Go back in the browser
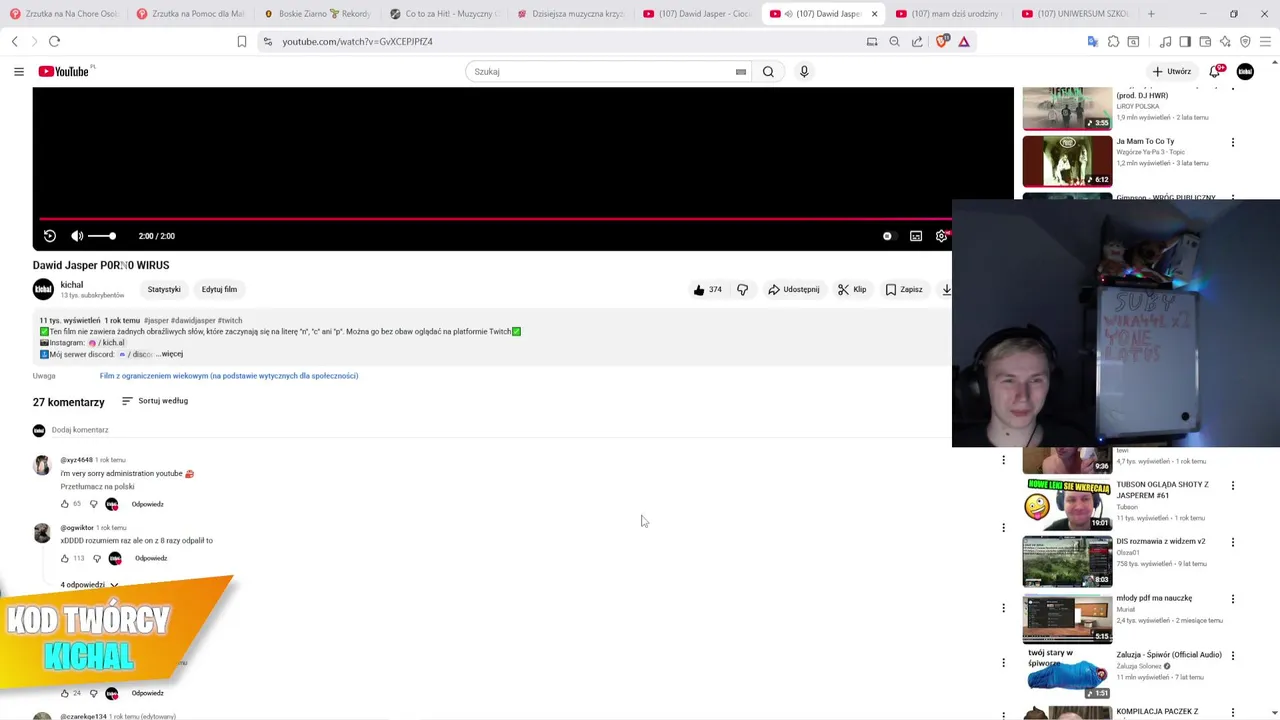The width and height of the screenshot is (1280, 720). tap(15, 41)
